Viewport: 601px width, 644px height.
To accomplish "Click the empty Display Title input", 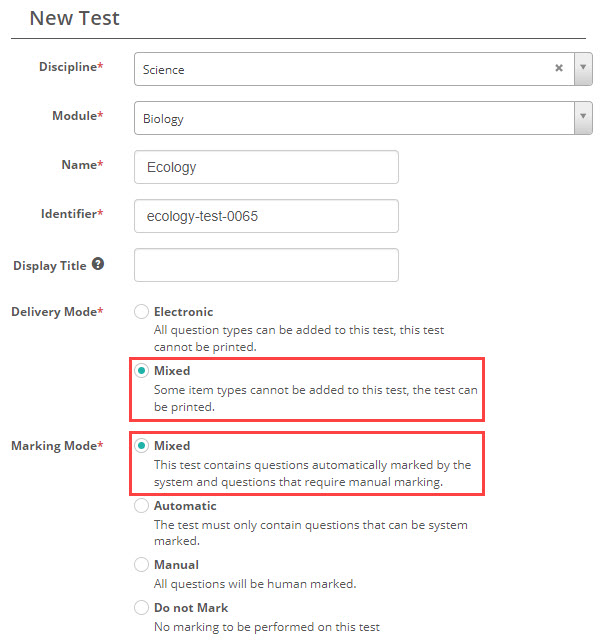I will click(x=266, y=265).
